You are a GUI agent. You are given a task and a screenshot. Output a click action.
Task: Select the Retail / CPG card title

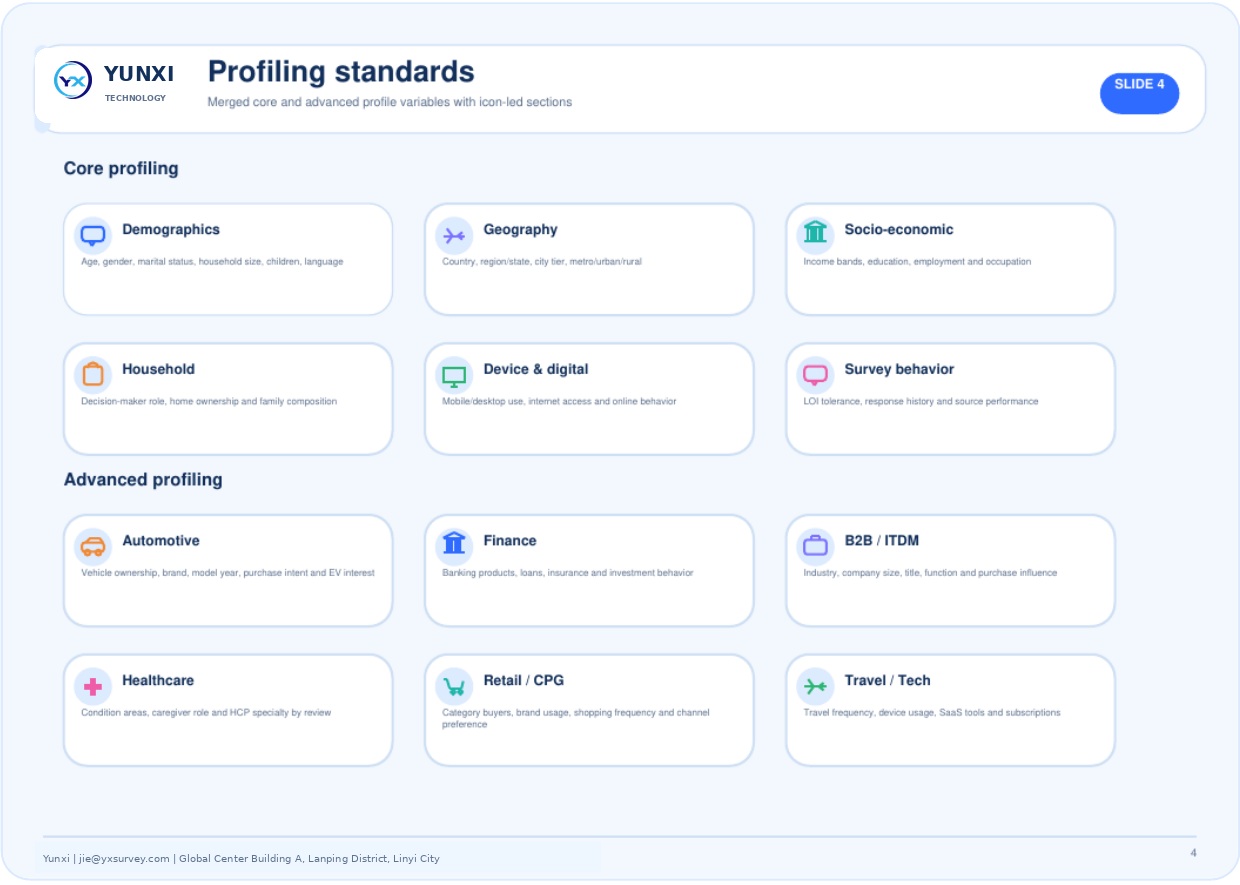(523, 680)
